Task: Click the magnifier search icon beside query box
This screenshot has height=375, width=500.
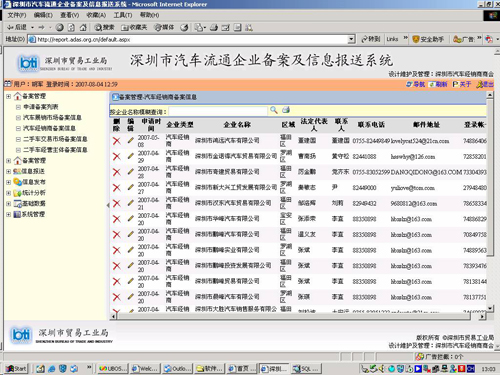Action: [x=274, y=110]
